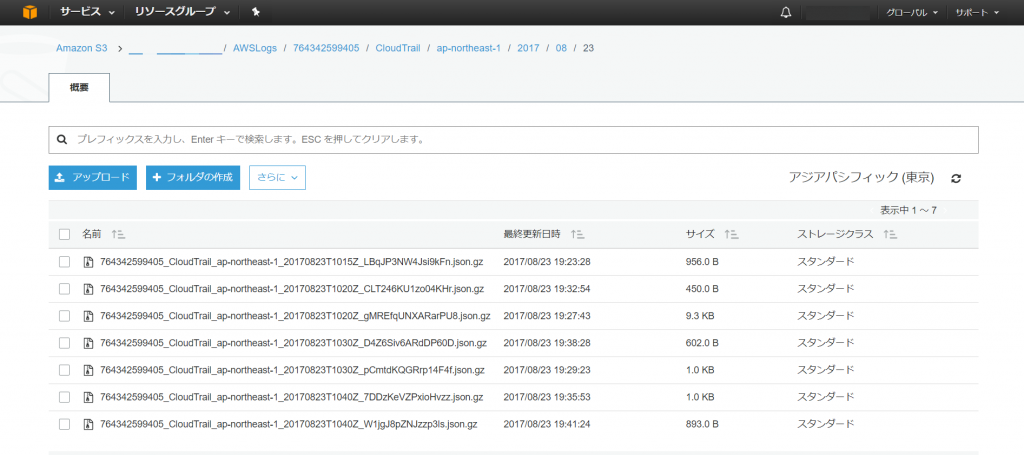Click the ストレージクラス column header

835,234
